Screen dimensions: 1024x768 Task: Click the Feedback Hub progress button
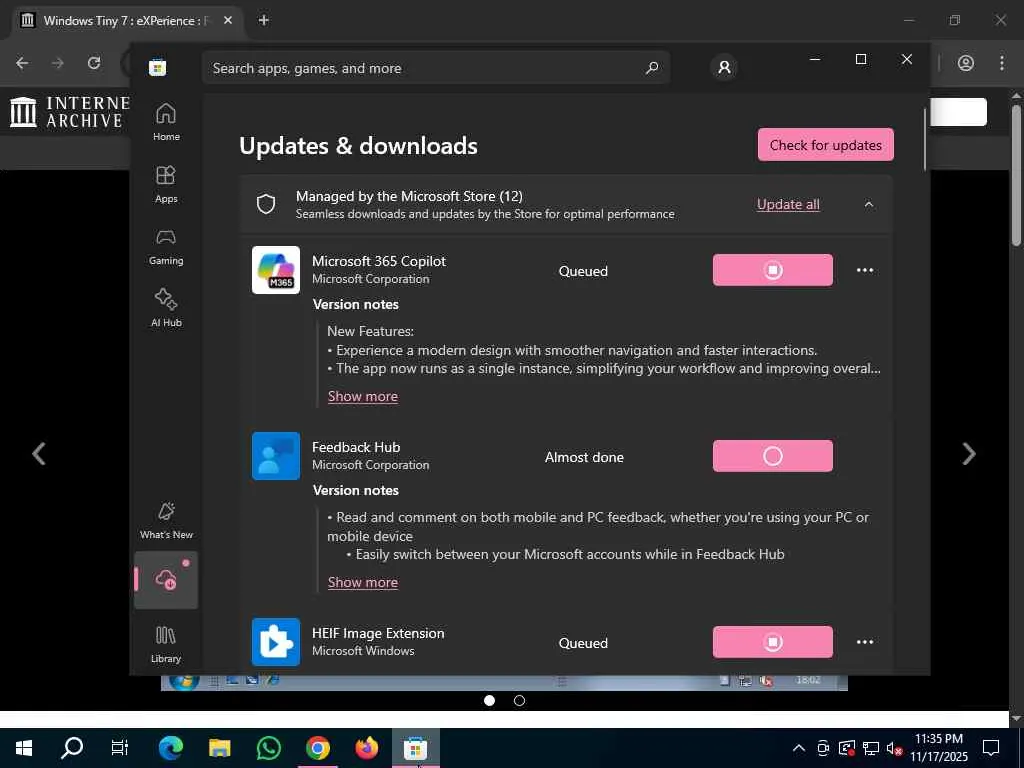coord(773,456)
